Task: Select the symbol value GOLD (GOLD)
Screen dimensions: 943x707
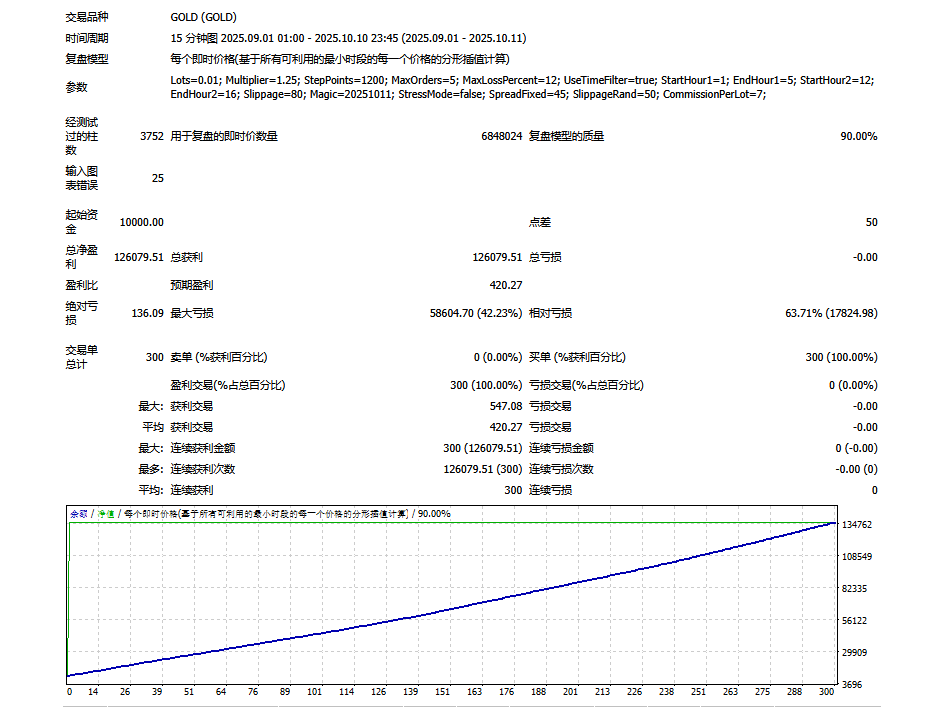Action: (203, 17)
